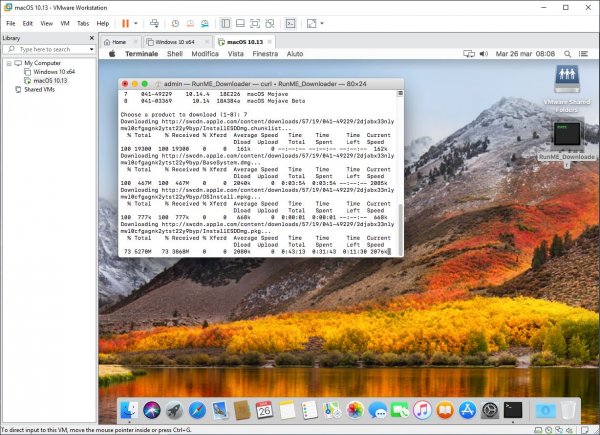
Task: Open the Vista menu in macOS
Action: pos(236,54)
